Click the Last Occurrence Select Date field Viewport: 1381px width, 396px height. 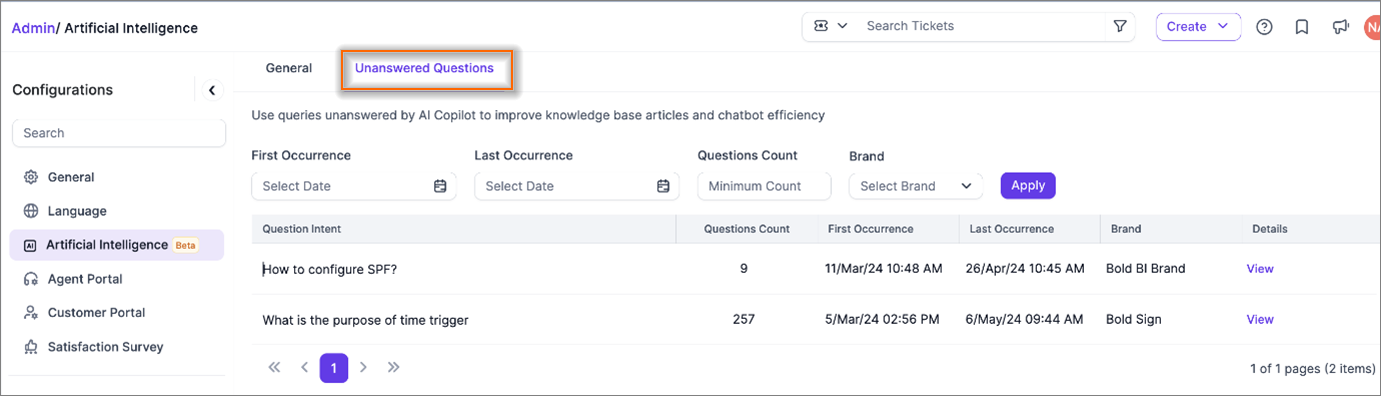pyautogui.click(x=577, y=186)
